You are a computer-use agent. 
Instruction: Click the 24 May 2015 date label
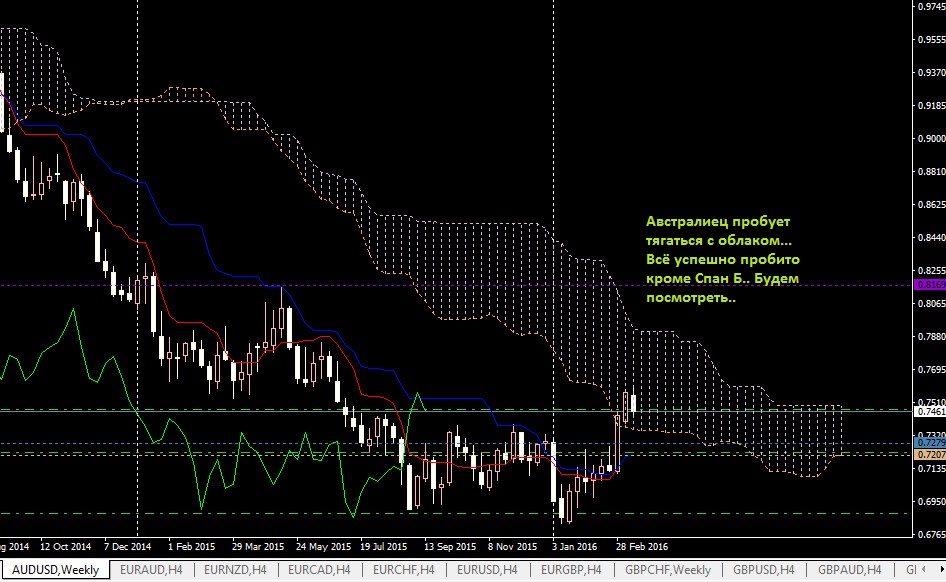tap(323, 546)
